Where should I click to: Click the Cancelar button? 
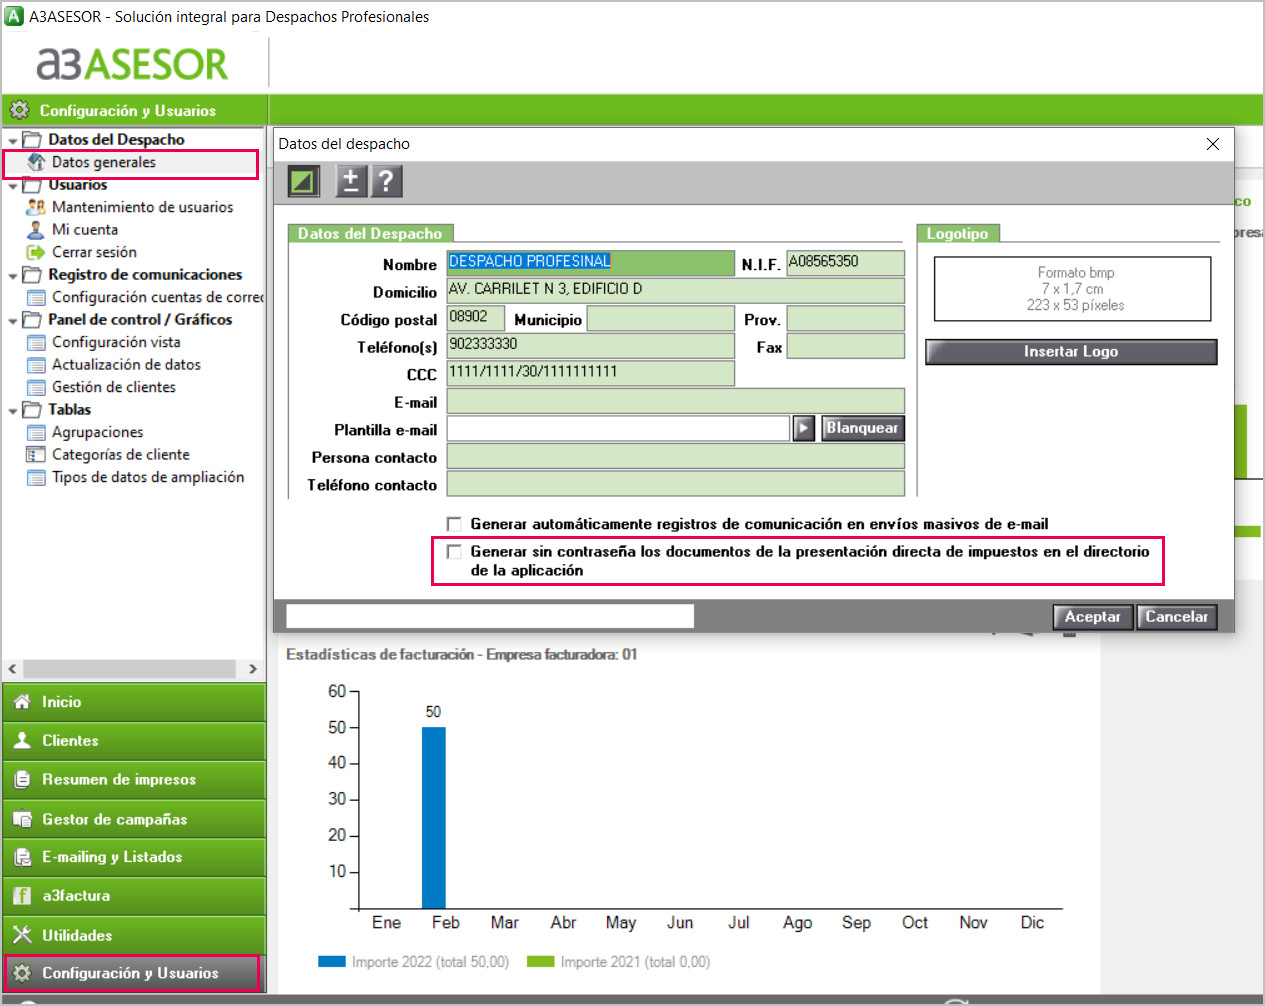click(x=1177, y=617)
